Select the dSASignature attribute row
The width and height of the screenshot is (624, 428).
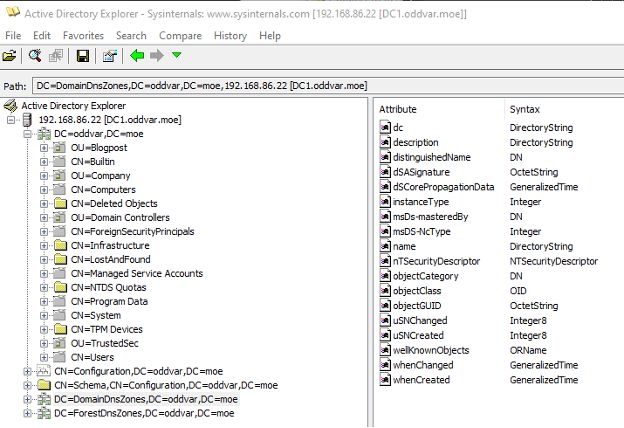coord(421,172)
